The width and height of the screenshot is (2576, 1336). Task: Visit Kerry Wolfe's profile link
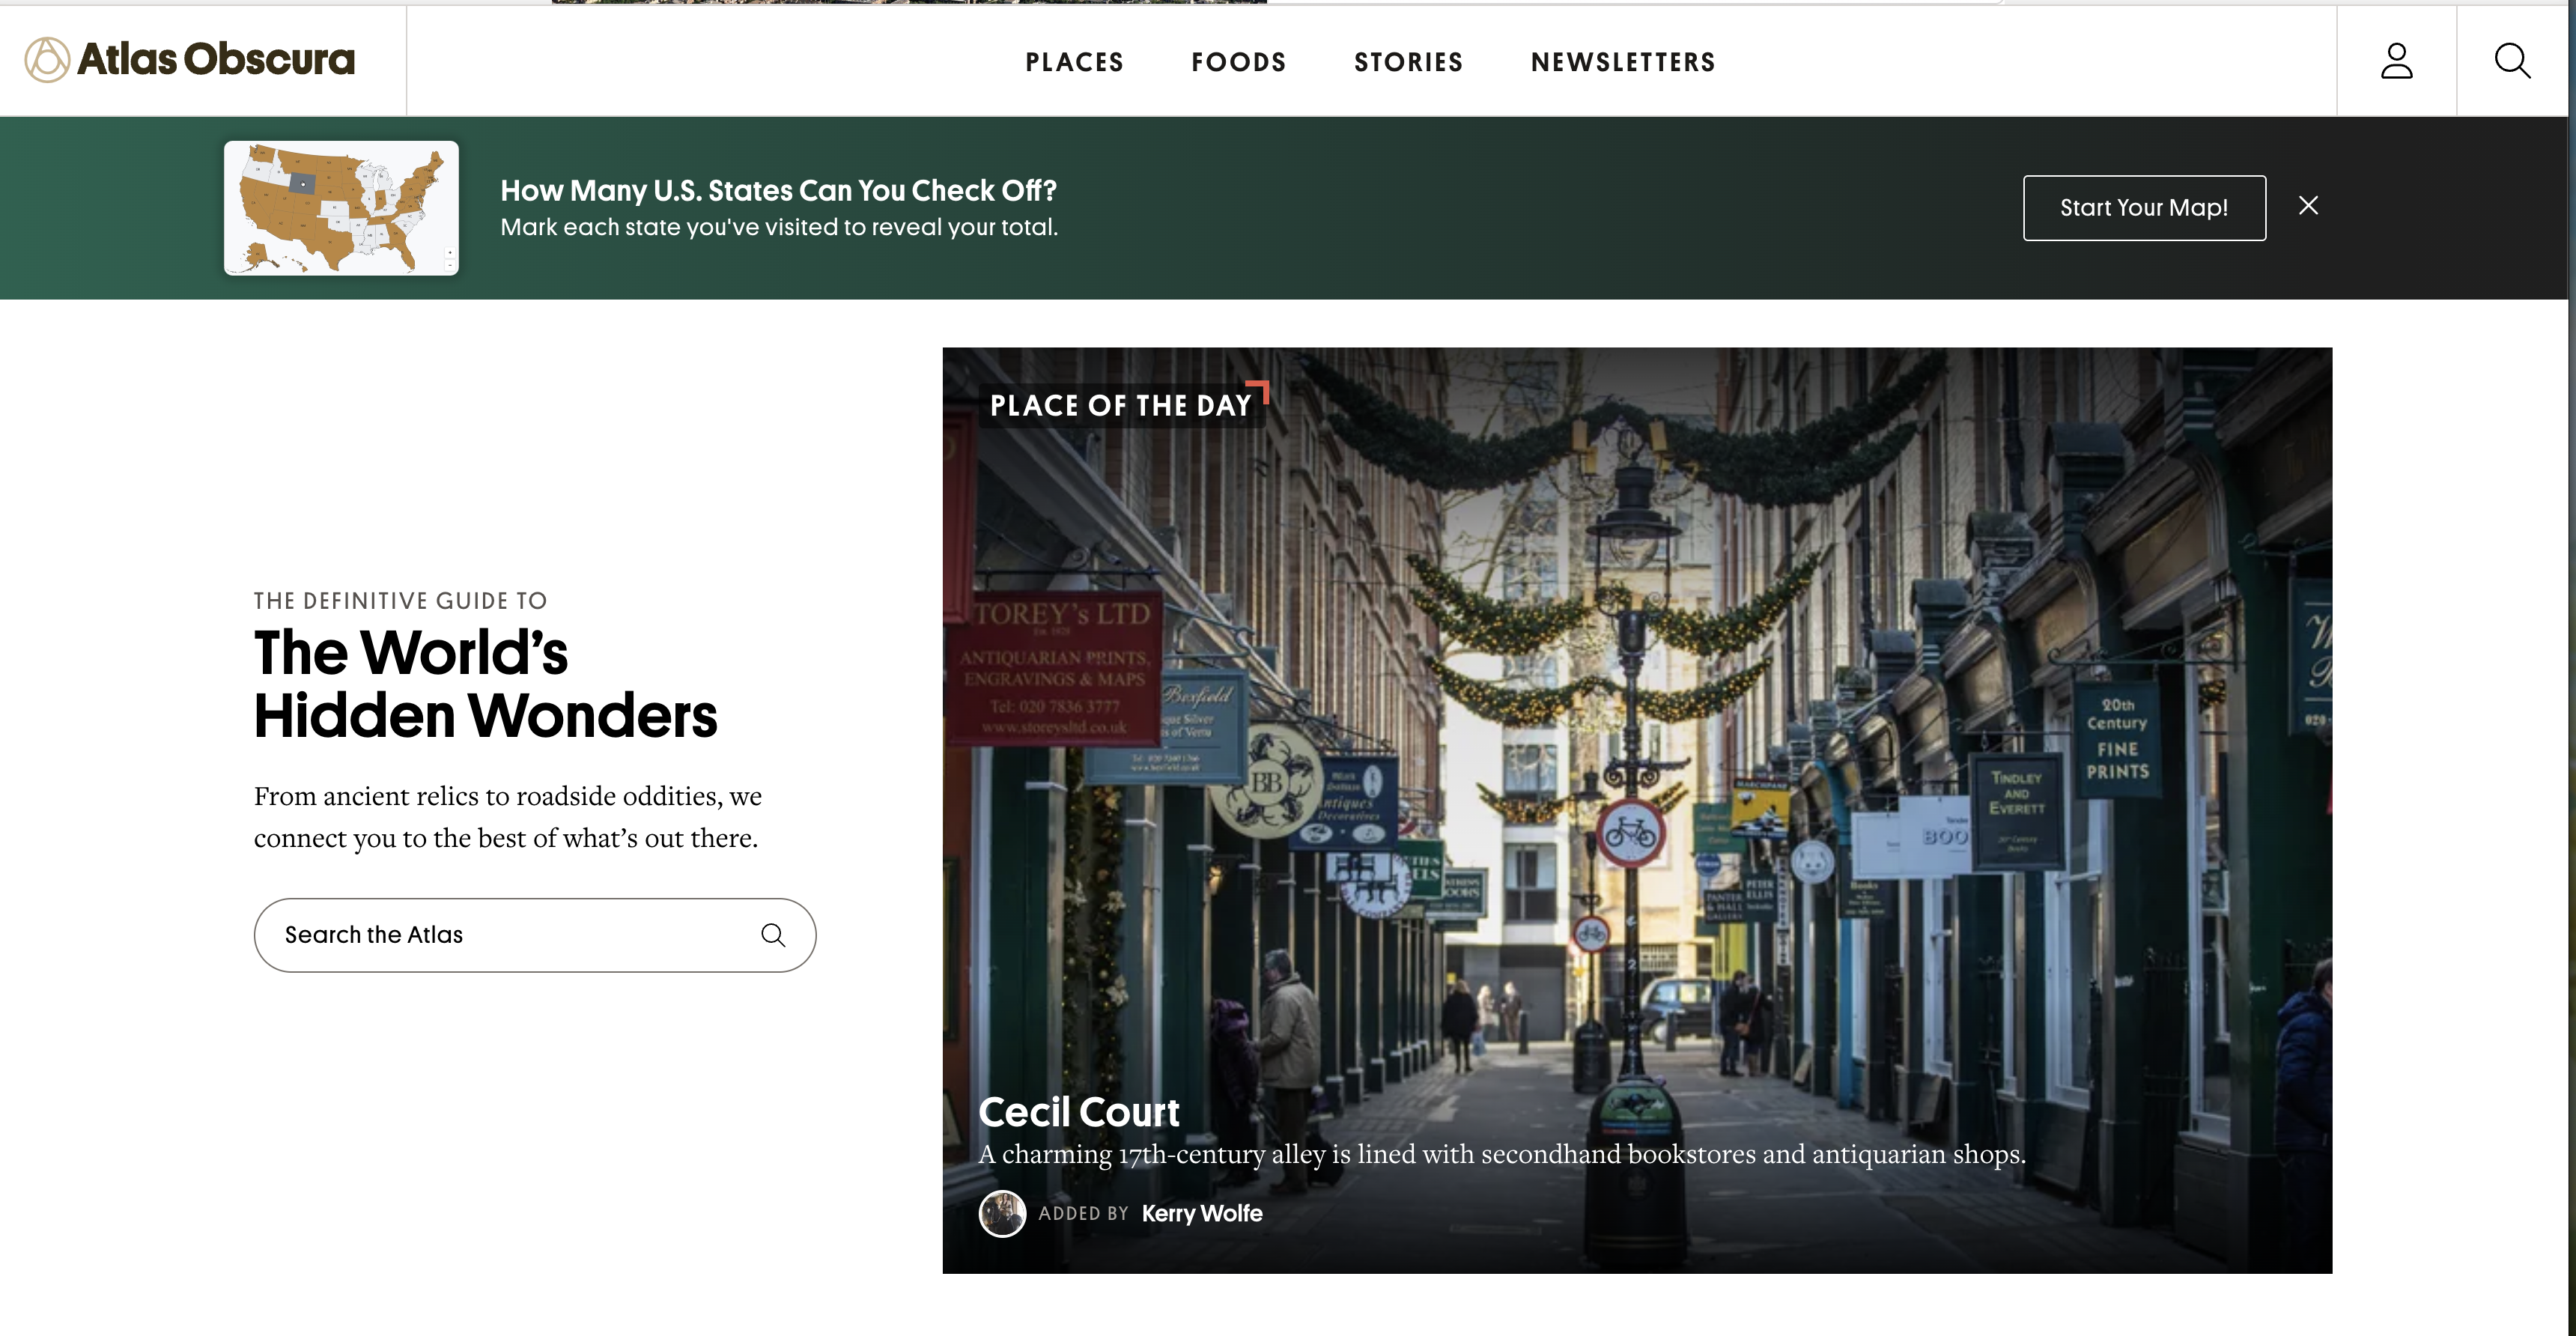(1201, 1214)
